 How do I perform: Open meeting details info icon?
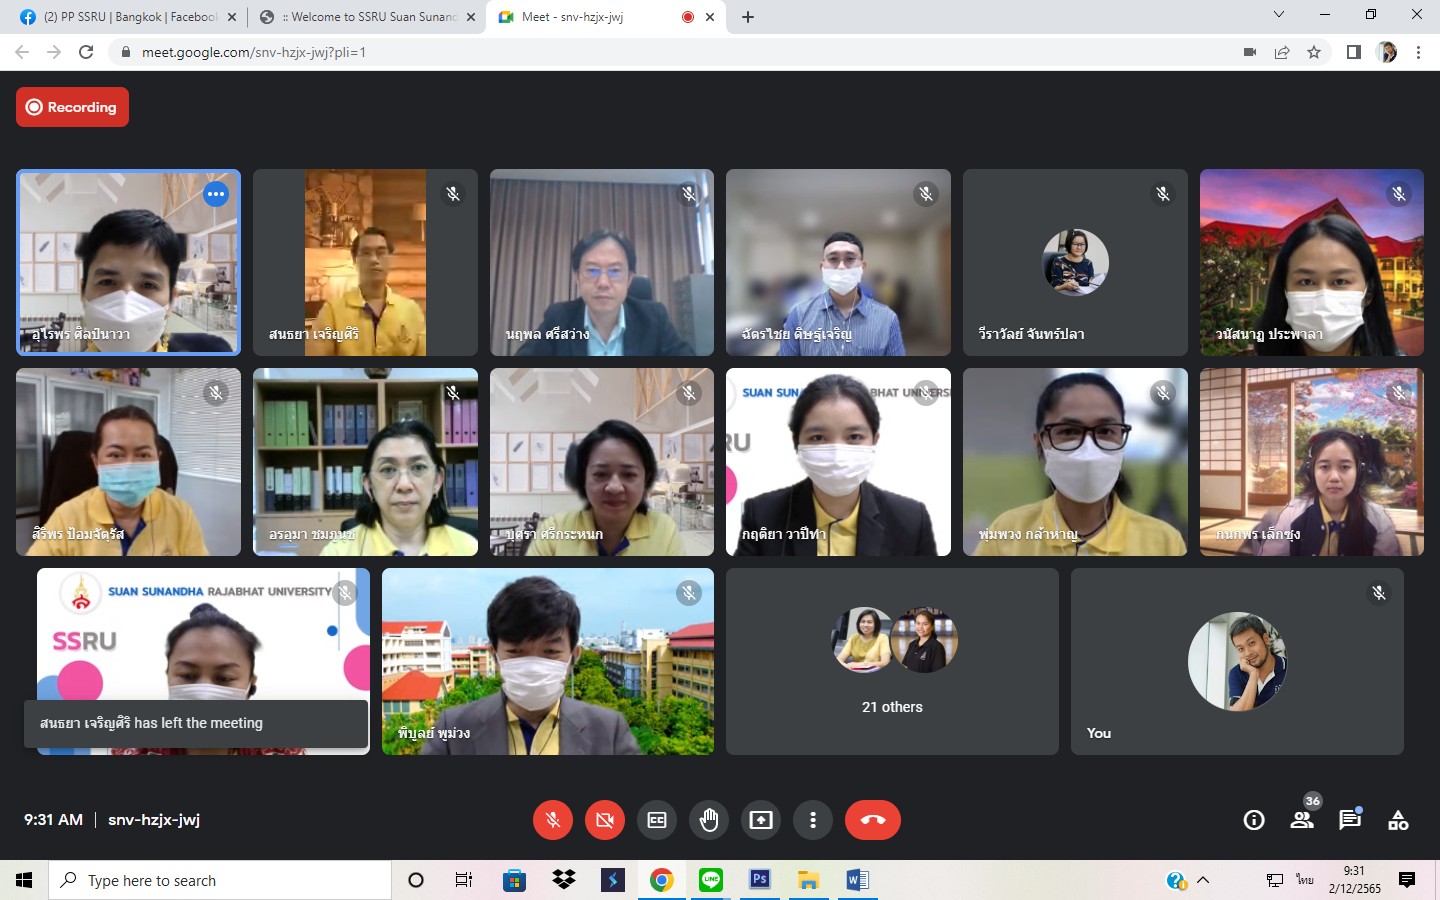(x=1253, y=820)
